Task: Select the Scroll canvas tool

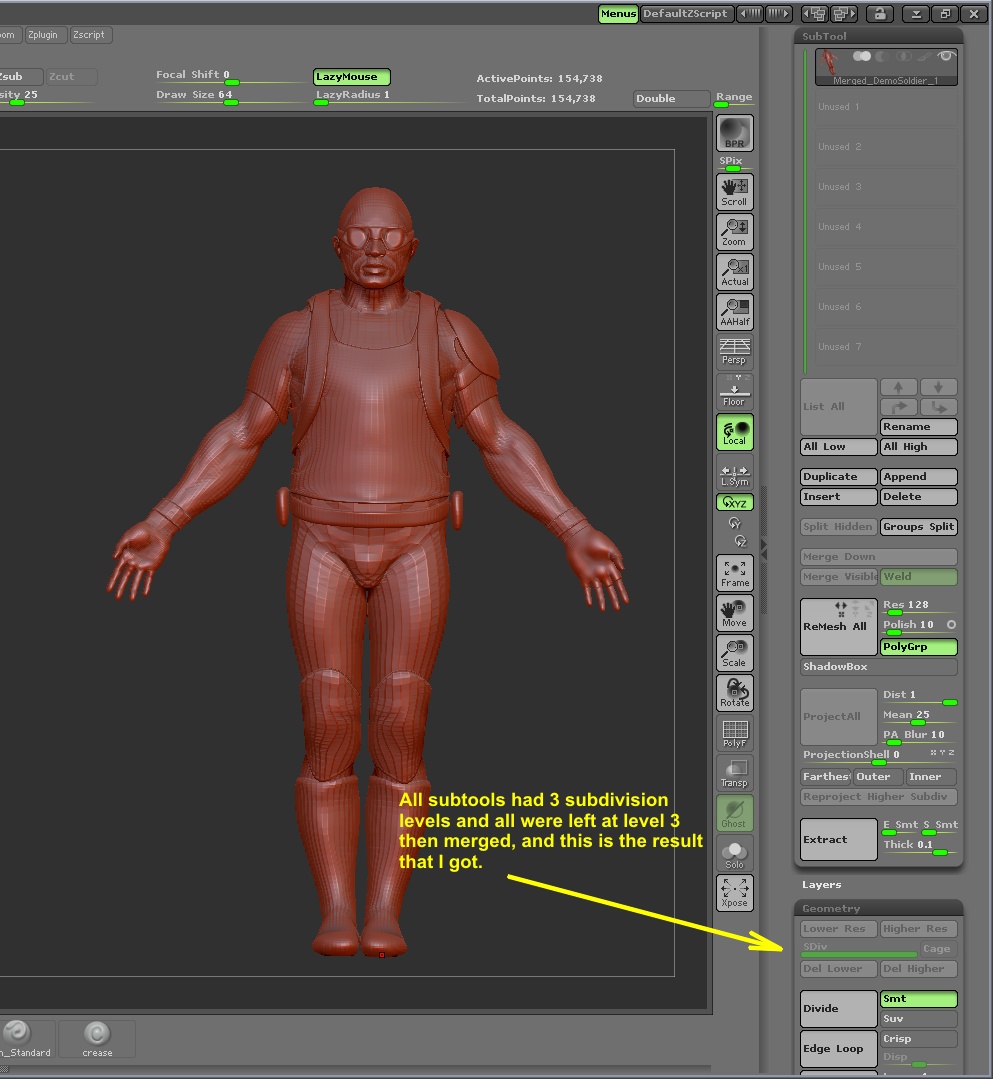Action: tap(735, 190)
